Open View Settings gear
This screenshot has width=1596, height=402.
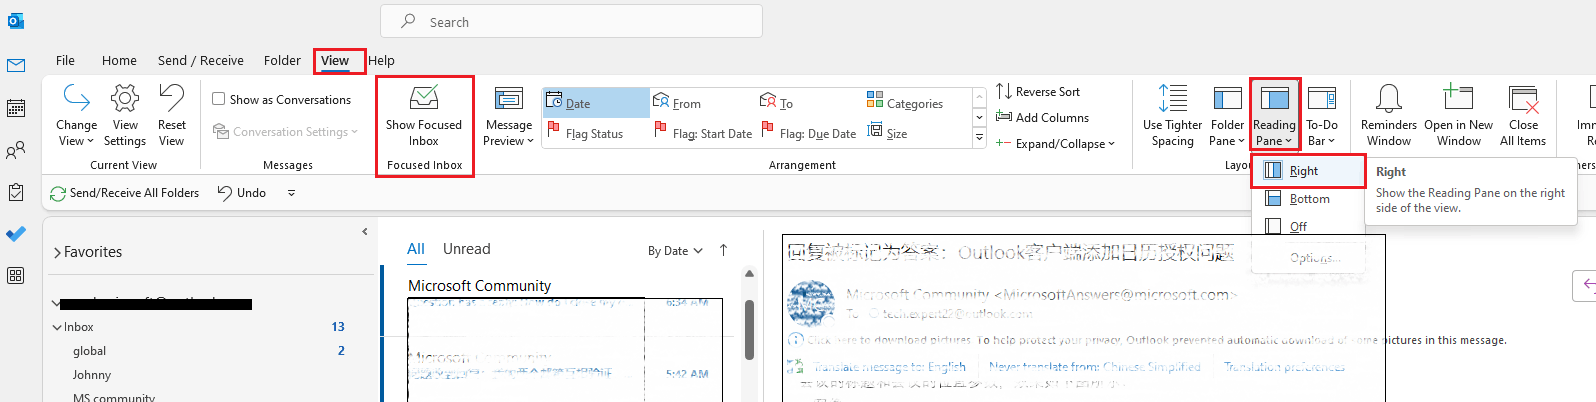click(125, 115)
